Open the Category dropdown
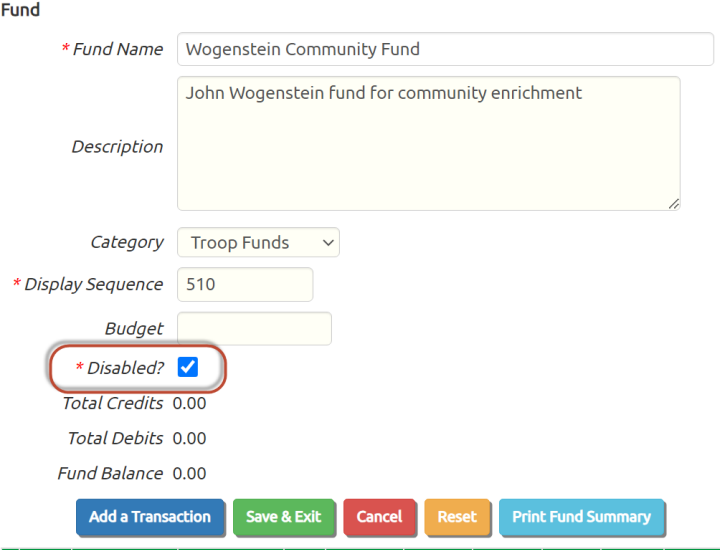720x550 pixels. click(x=258, y=242)
